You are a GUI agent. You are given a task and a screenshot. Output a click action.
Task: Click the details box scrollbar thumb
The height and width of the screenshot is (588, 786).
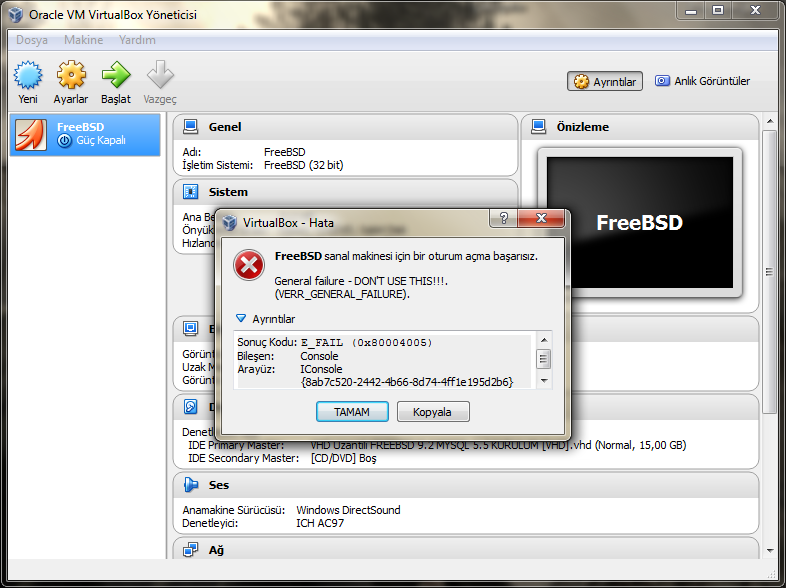pyautogui.click(x=544, y=359)
